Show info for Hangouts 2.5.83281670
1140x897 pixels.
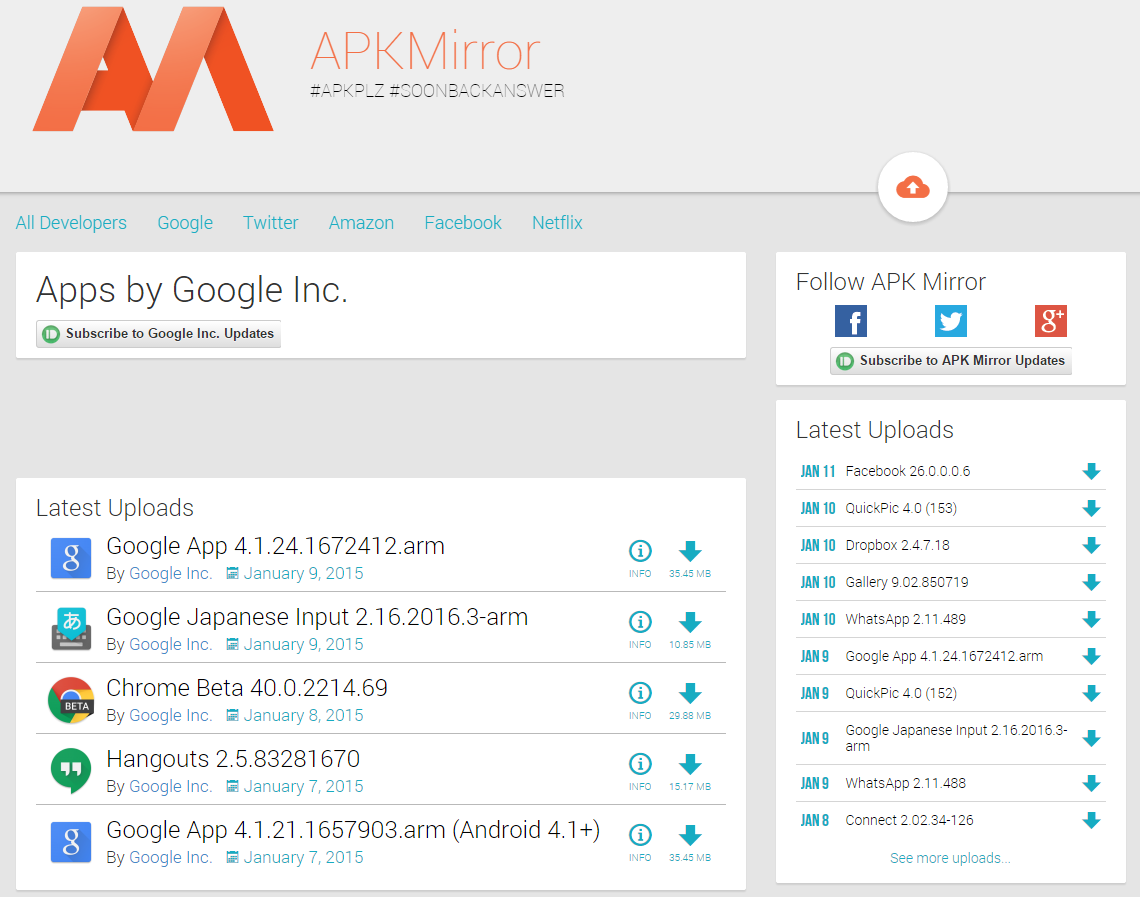click(x=640, y=764)
